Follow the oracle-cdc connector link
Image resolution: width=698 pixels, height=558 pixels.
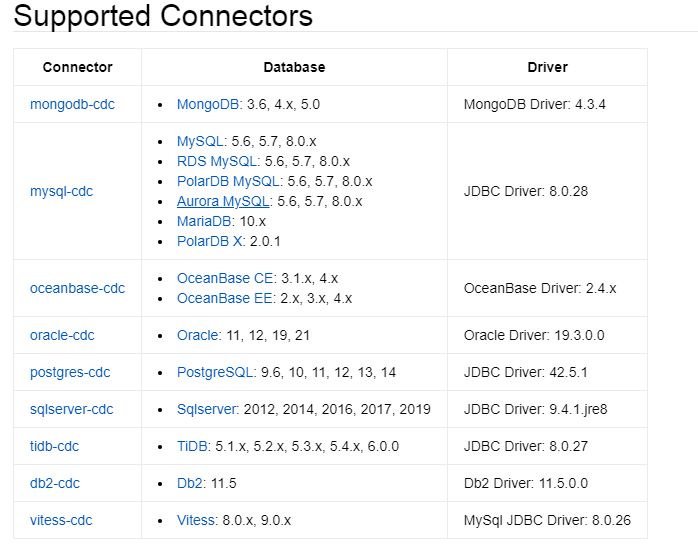(x=62, y=335)
